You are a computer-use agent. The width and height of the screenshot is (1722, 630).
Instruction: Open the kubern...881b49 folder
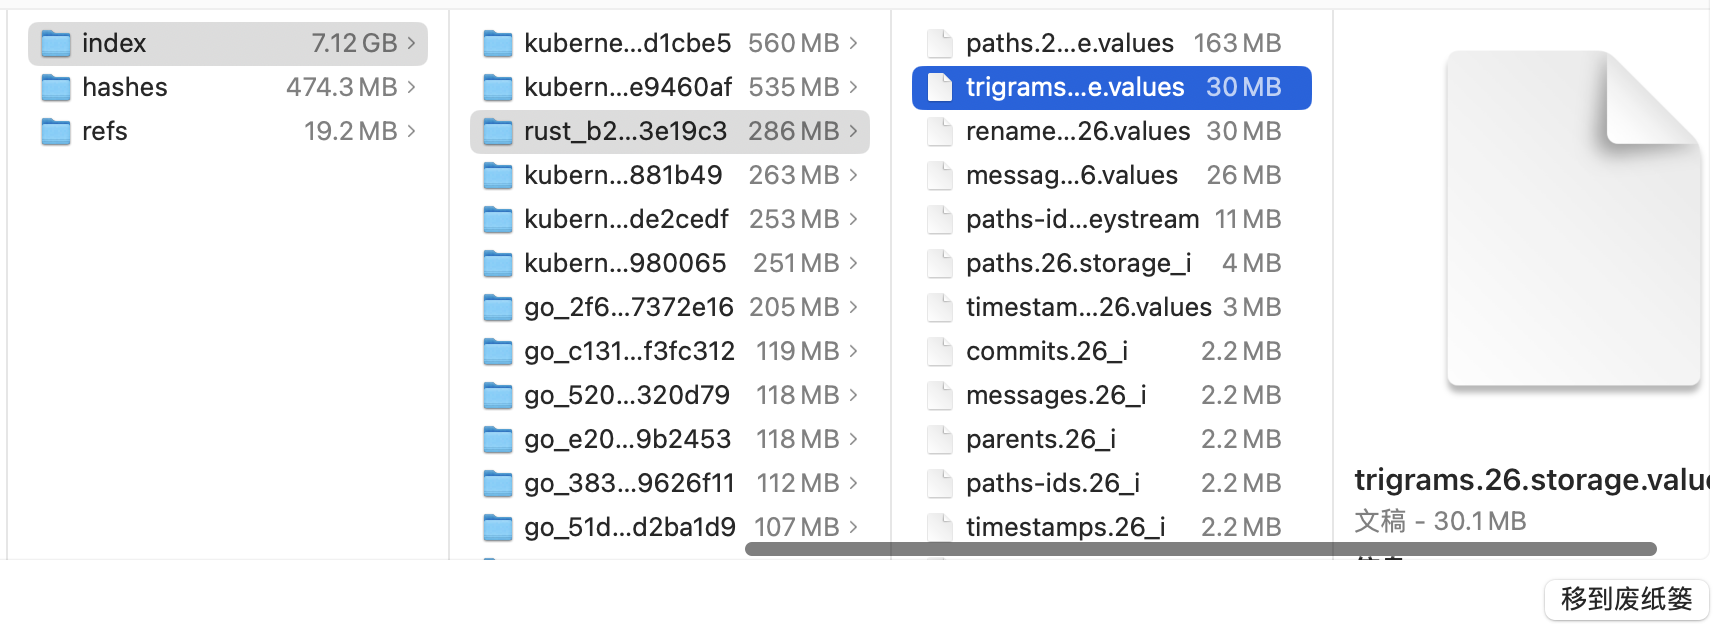tap(623, 176)
